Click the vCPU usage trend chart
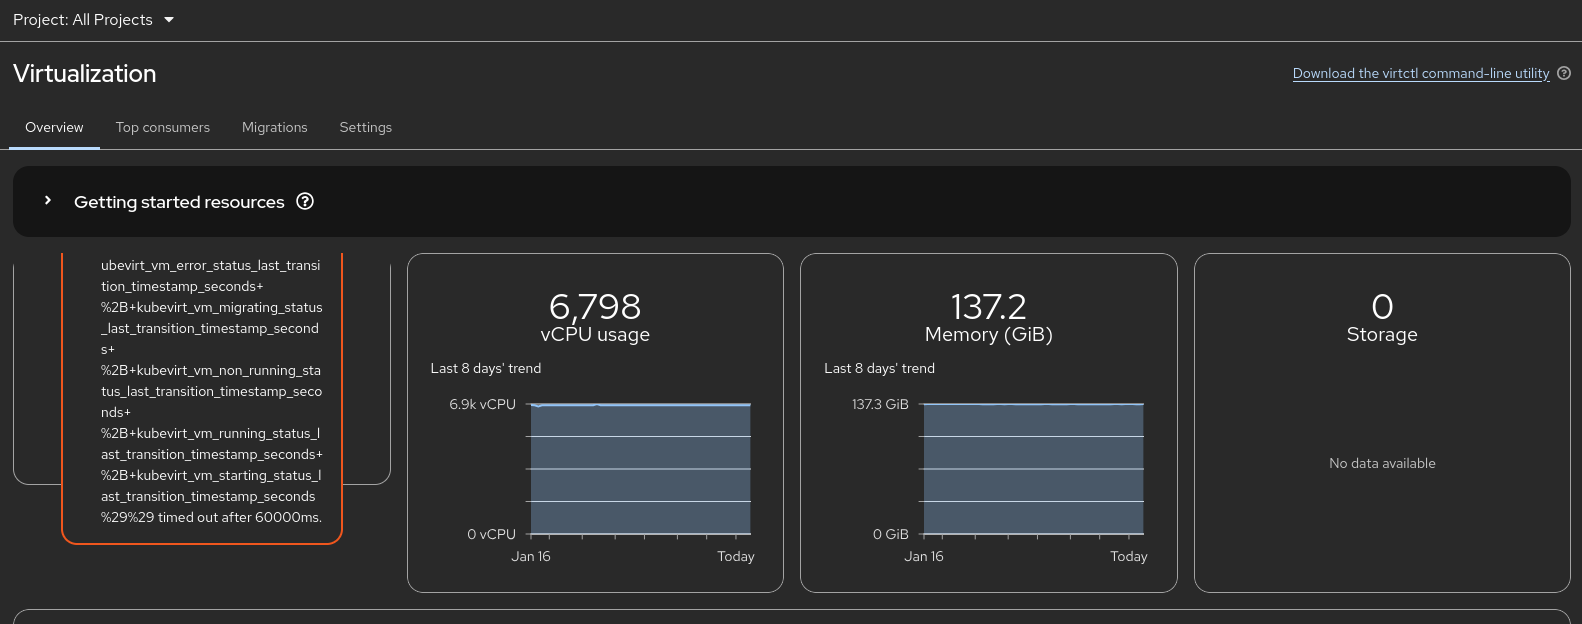The image size is (1582, 624). (x=640, y=469)
